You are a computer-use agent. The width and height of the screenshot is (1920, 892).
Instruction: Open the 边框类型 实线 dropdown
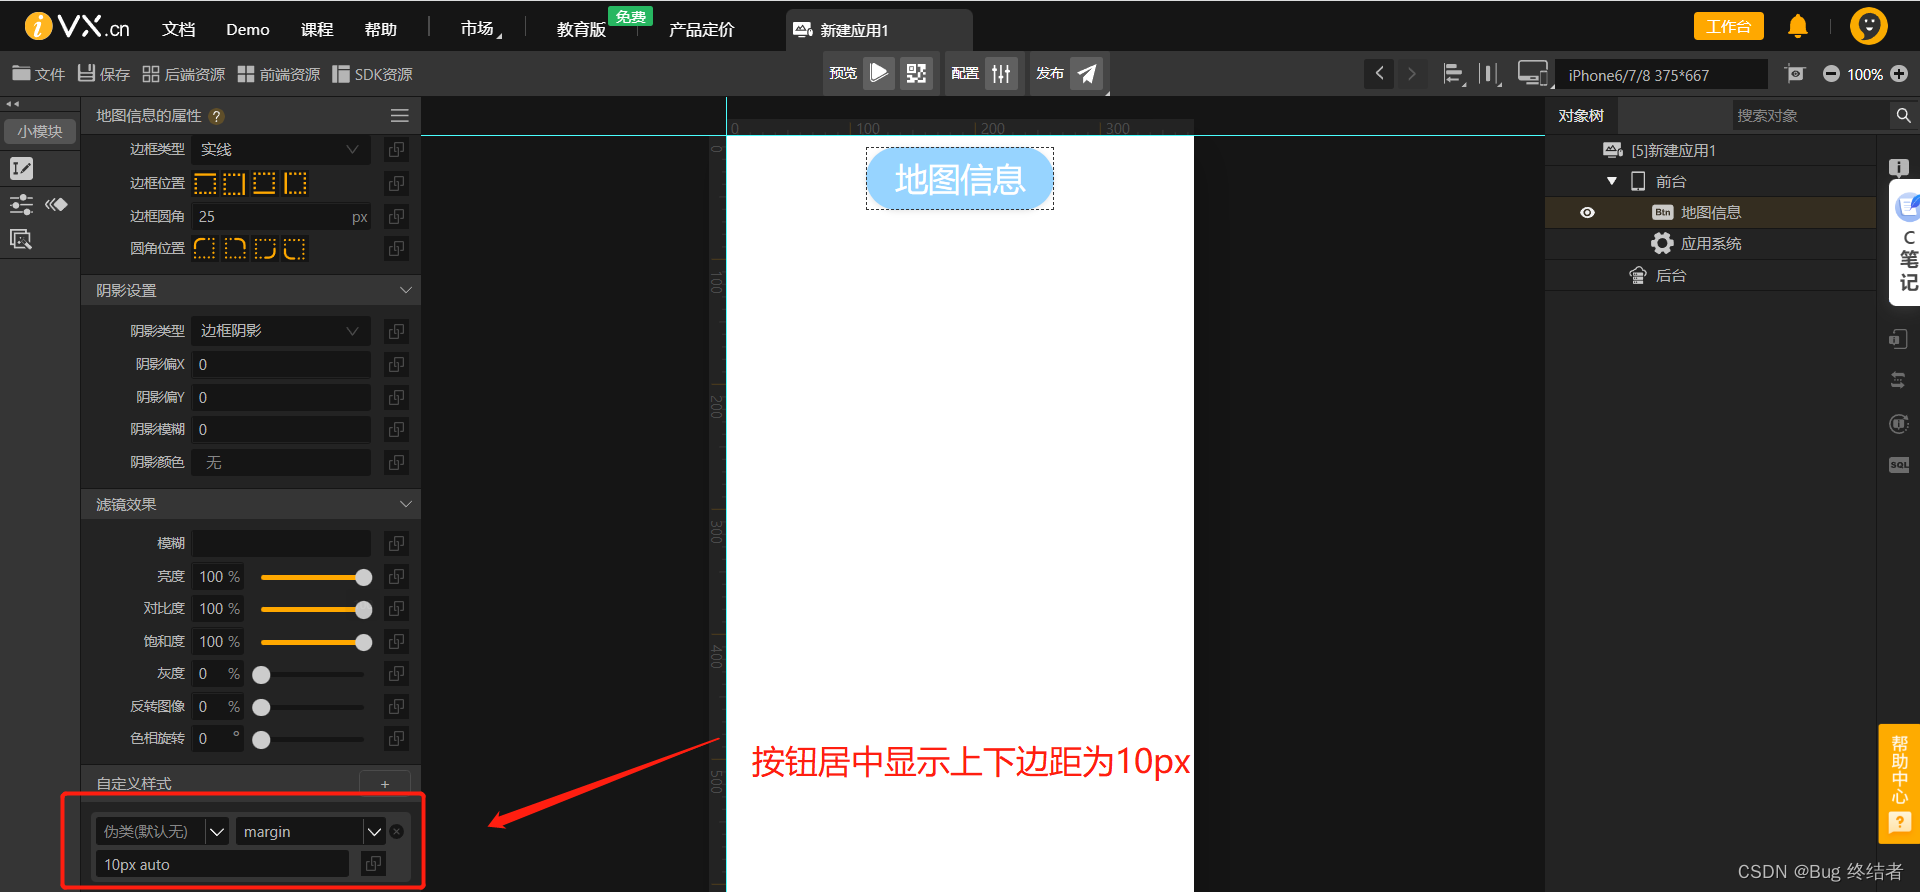[x=280, y=149]
